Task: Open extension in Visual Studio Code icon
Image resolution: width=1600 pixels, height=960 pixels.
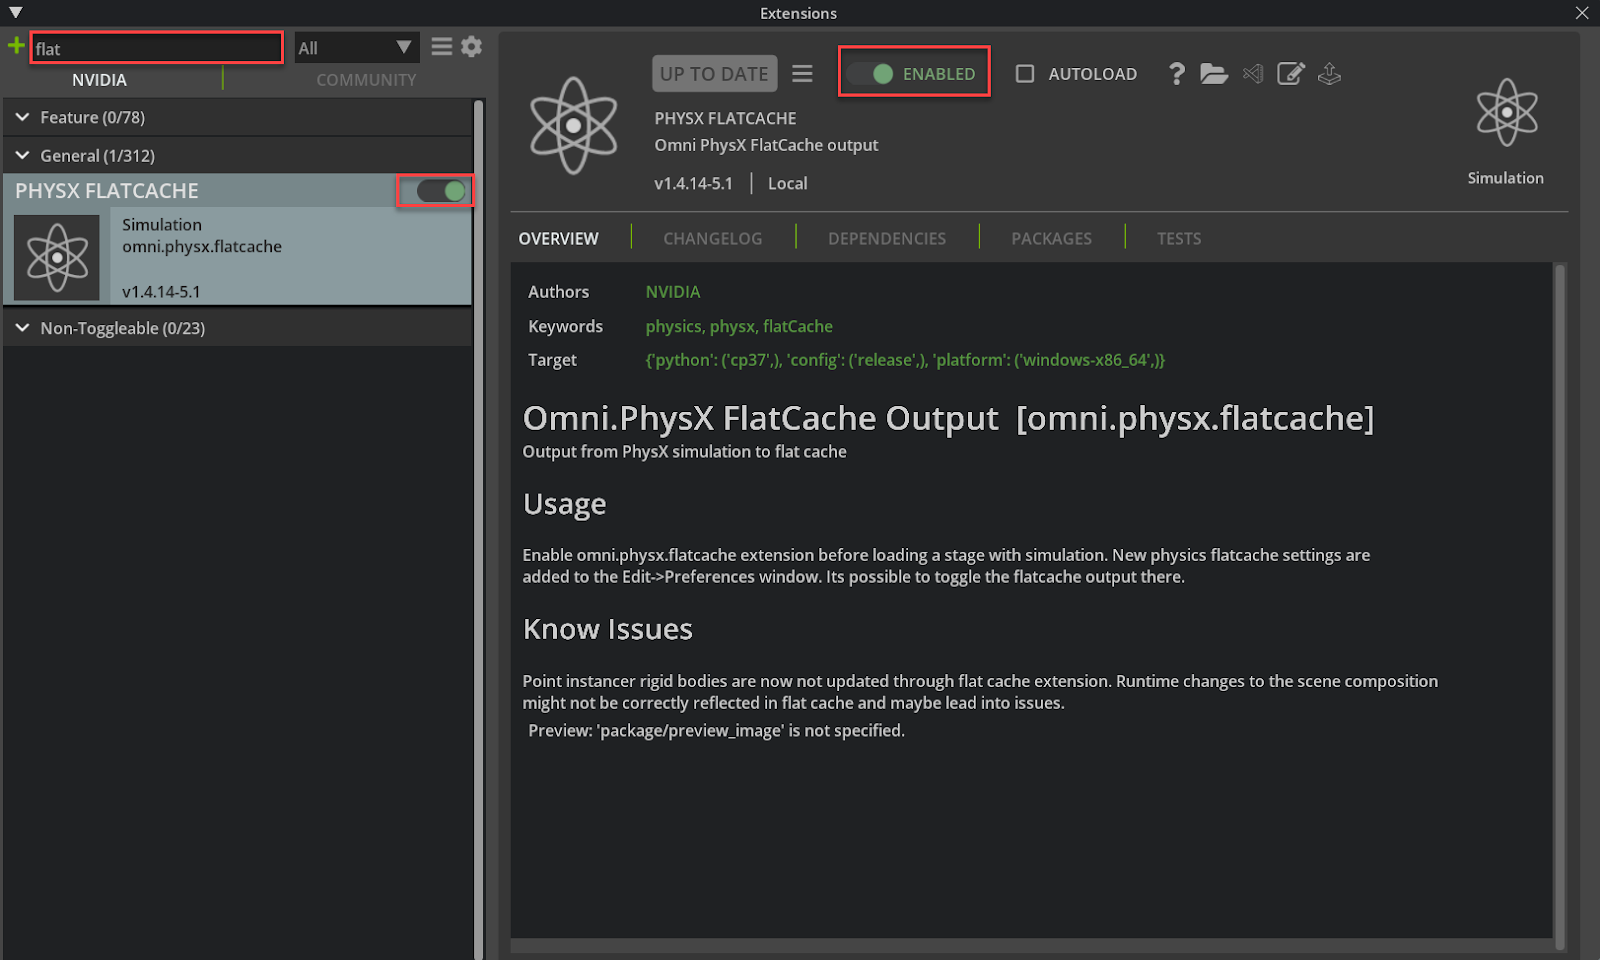Action: 1253,73
